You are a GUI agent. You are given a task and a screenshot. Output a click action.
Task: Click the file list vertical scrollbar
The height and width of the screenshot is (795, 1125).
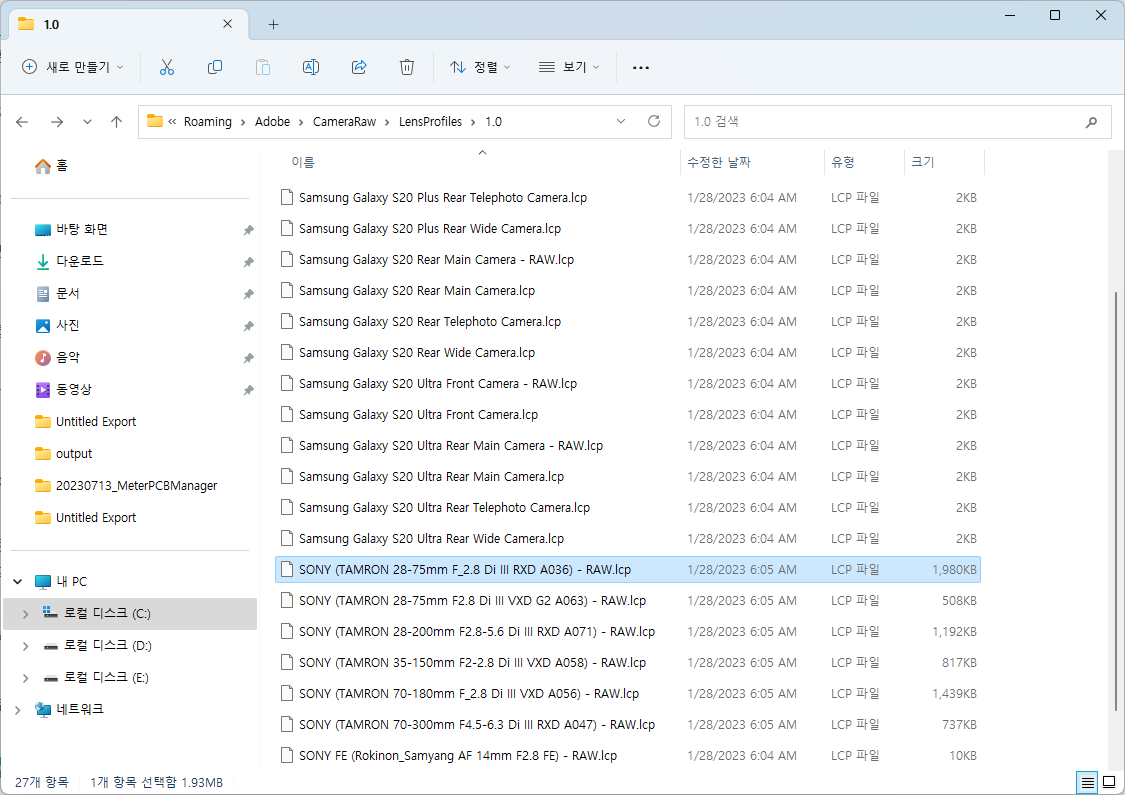coord(1116,501)
